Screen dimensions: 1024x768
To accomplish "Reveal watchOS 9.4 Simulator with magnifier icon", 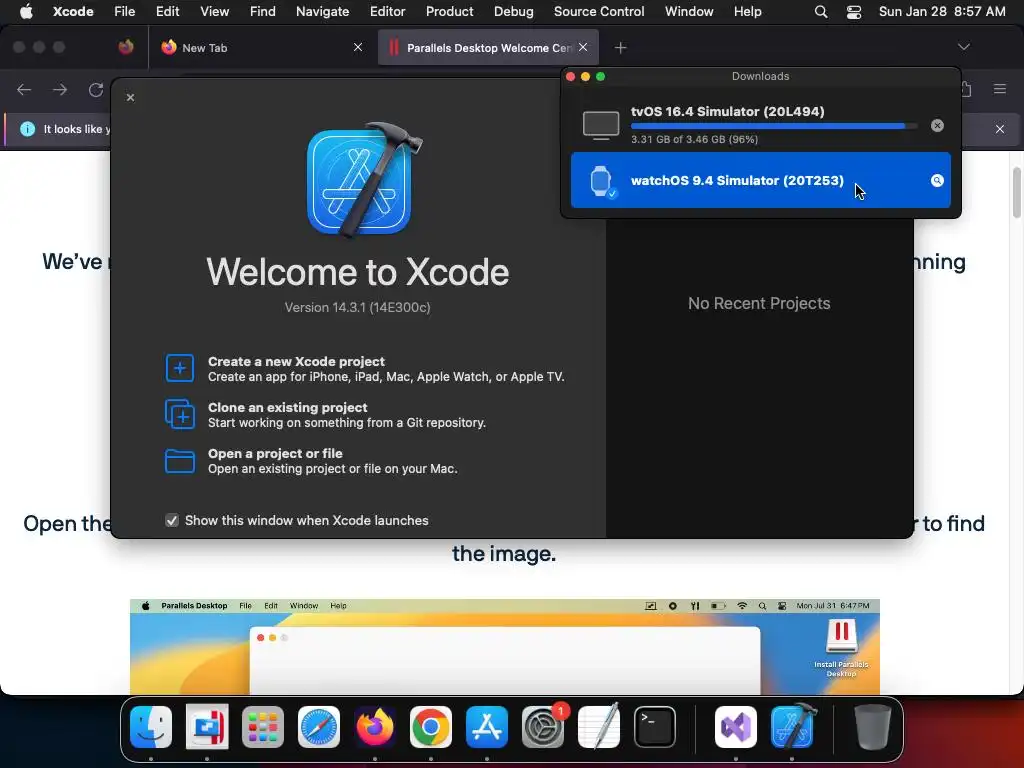I will (937, 181).
